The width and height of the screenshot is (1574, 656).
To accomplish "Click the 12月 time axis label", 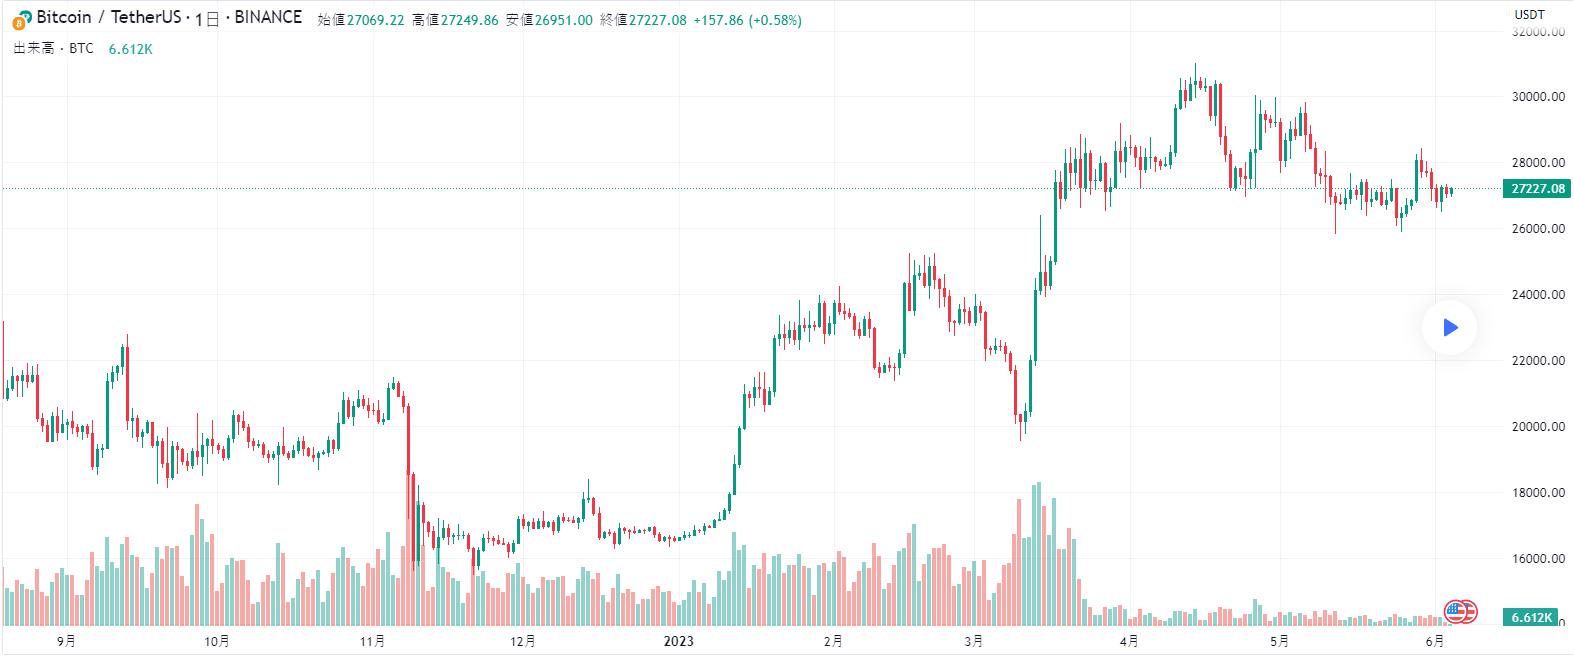I will 522,641.
